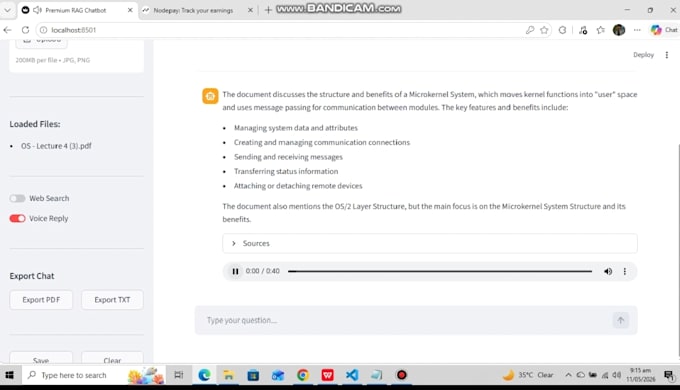Open the tab search dropdown arrow
Image resolution: width=680 pixels, height=390 pixels.
tap(7, 10)
